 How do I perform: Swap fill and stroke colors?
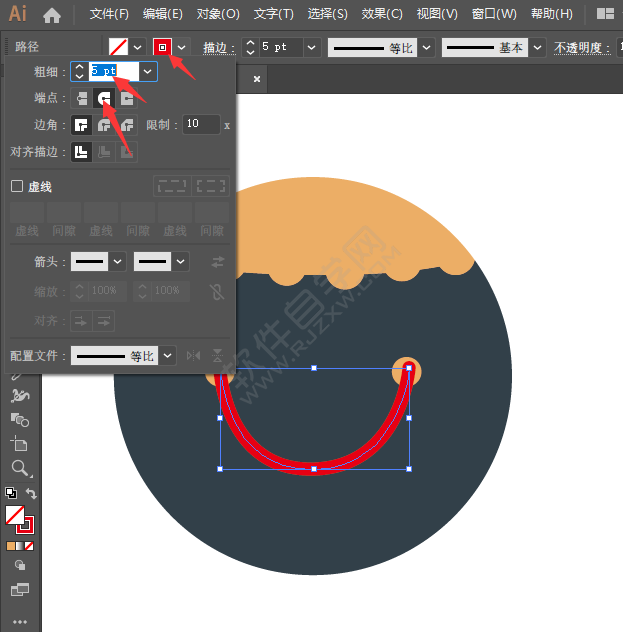tap(31, 493)
